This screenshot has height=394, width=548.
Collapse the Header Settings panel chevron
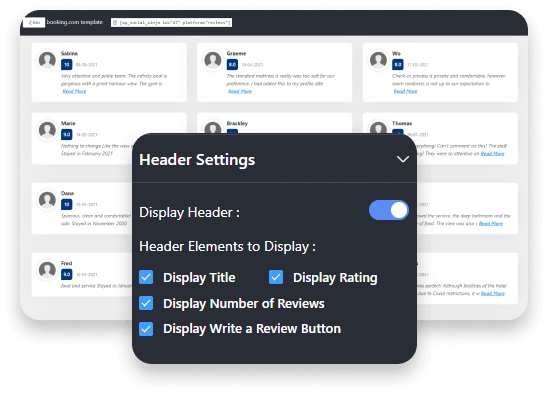click(403, 159)
